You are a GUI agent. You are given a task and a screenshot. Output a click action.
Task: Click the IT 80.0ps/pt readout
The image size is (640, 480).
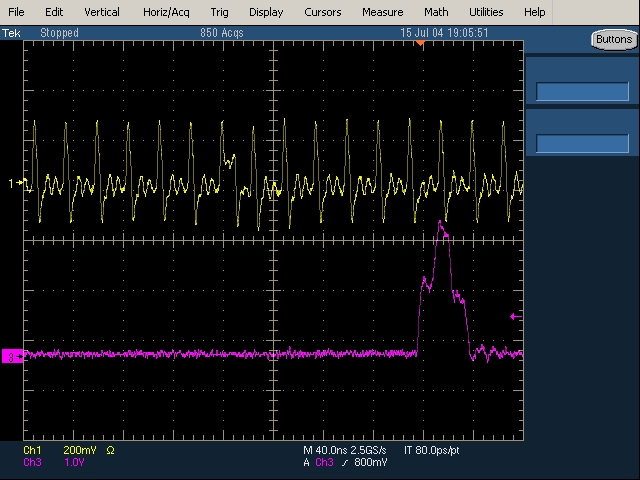pyautogui.click(x=431, y=450)
